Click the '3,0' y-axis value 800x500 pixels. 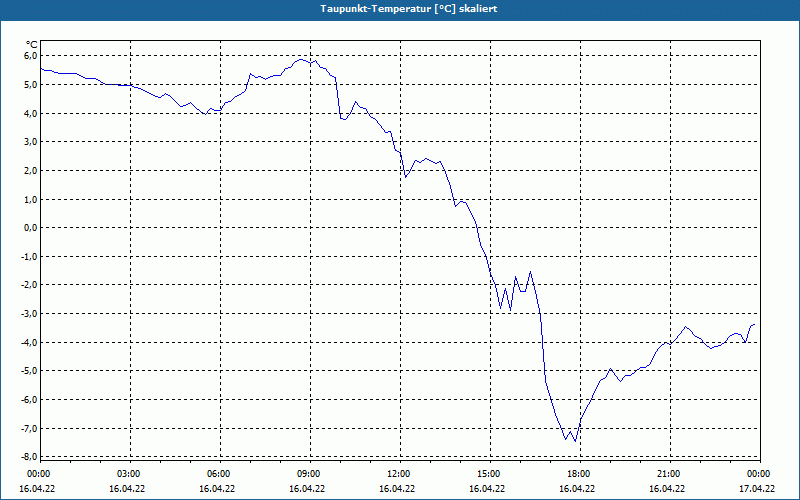coord(31,142)
